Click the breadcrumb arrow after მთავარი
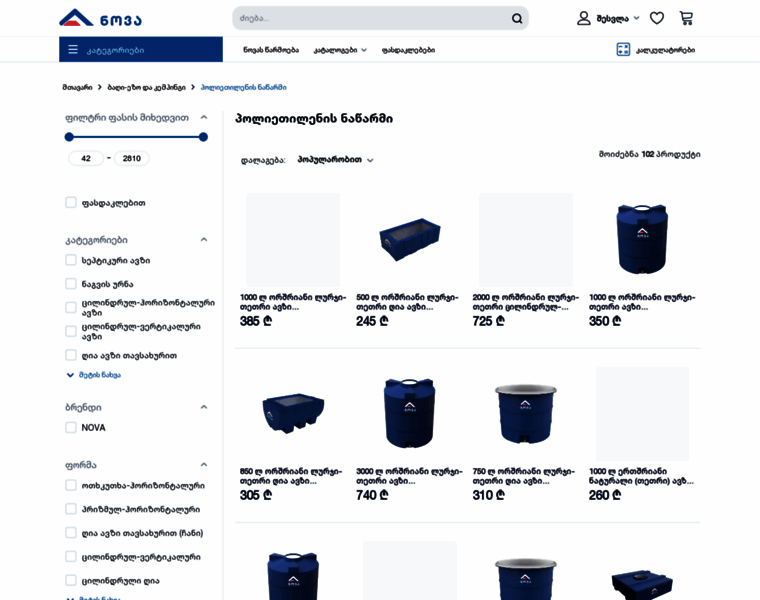Image resolution: width=760 pixels, height=600 pixels. coord(99,88)
